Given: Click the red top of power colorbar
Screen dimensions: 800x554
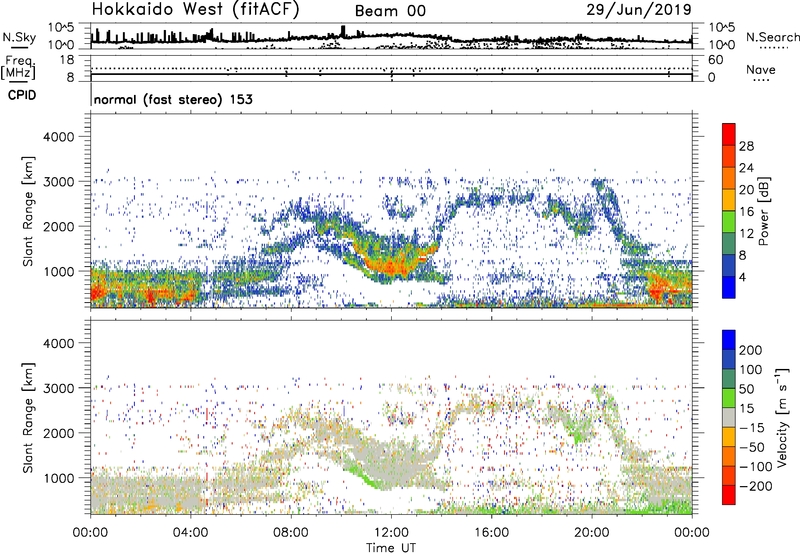Looking at the screenshot, I should pos(729,135).
